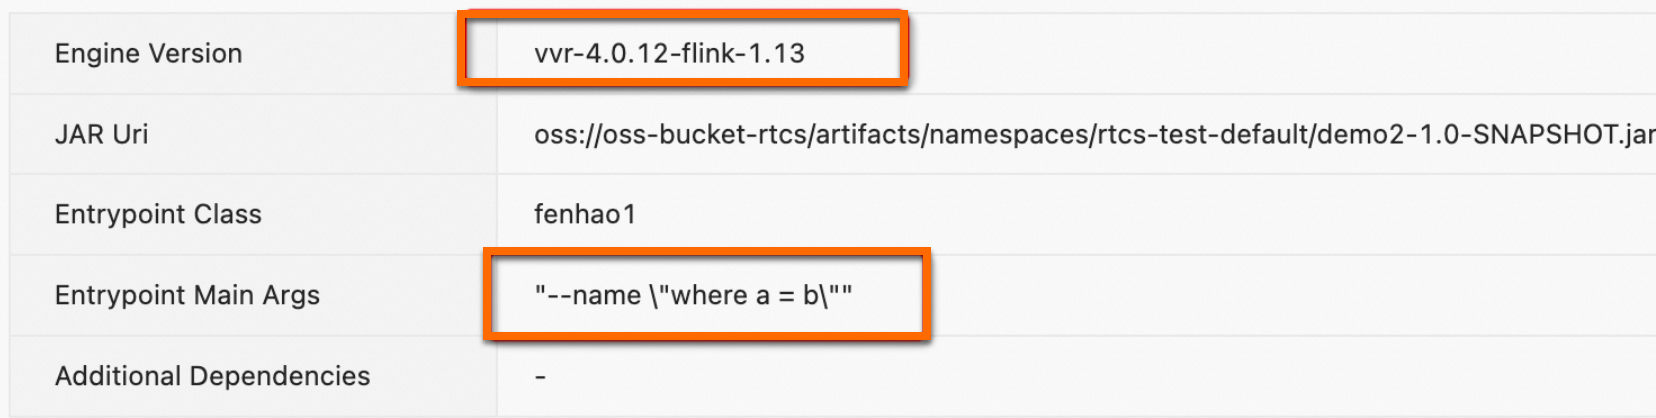The height and width of the screenshot is (418, 1656).
Task: Click the namespaces segment of the Uri
Action: click(1008, 134)
